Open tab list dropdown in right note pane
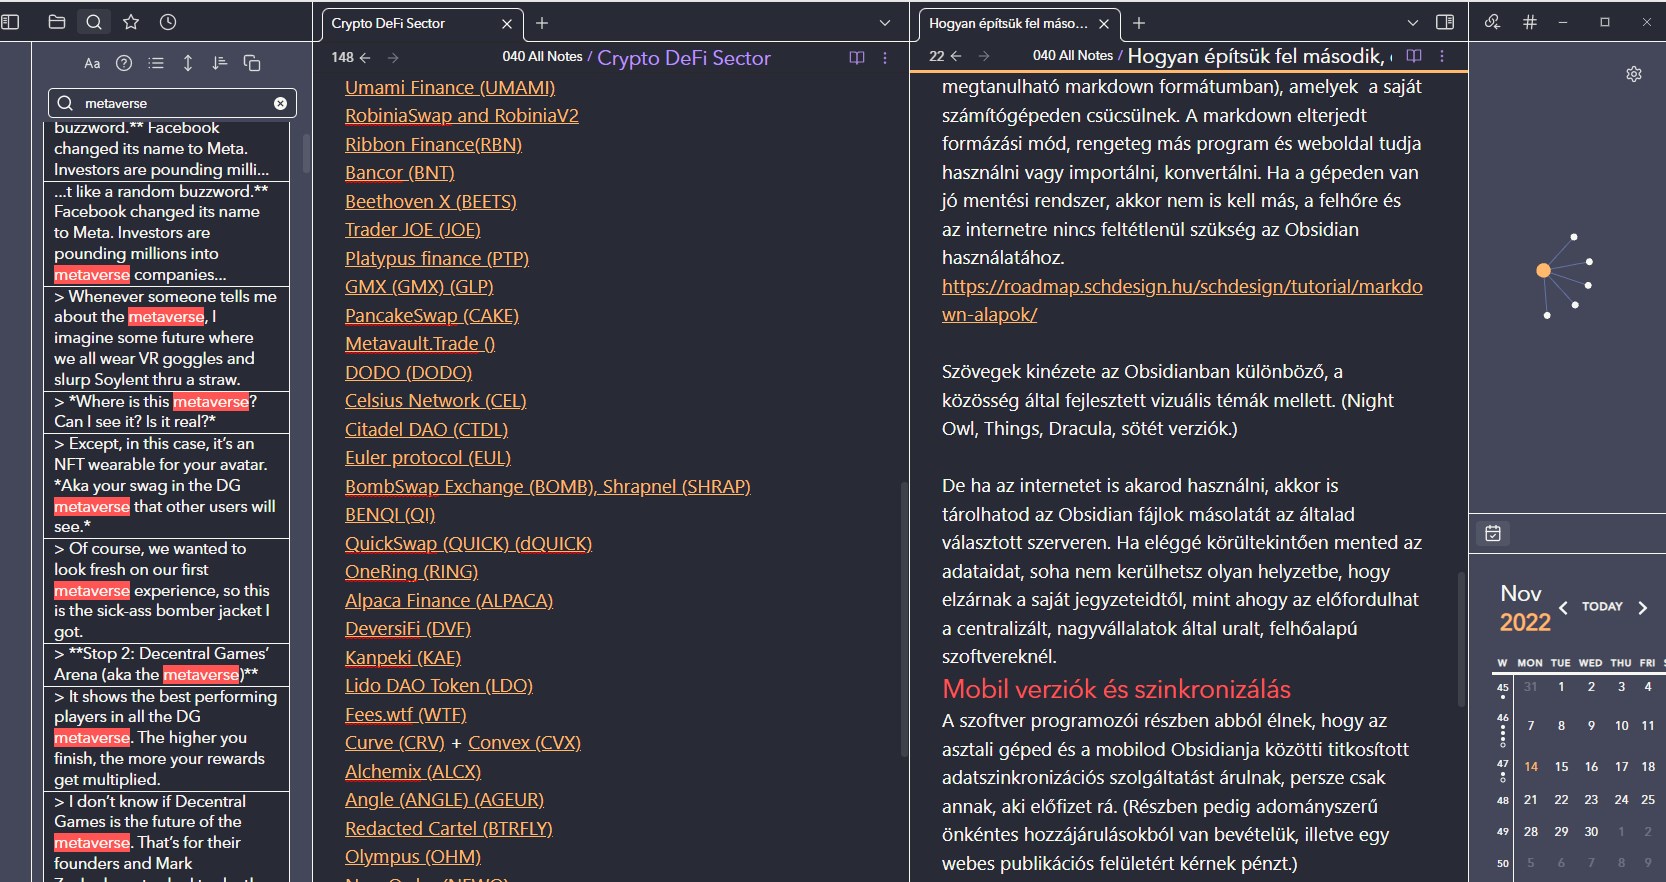Screen dimensions: 1666x882 click(x=1413, y=23)
